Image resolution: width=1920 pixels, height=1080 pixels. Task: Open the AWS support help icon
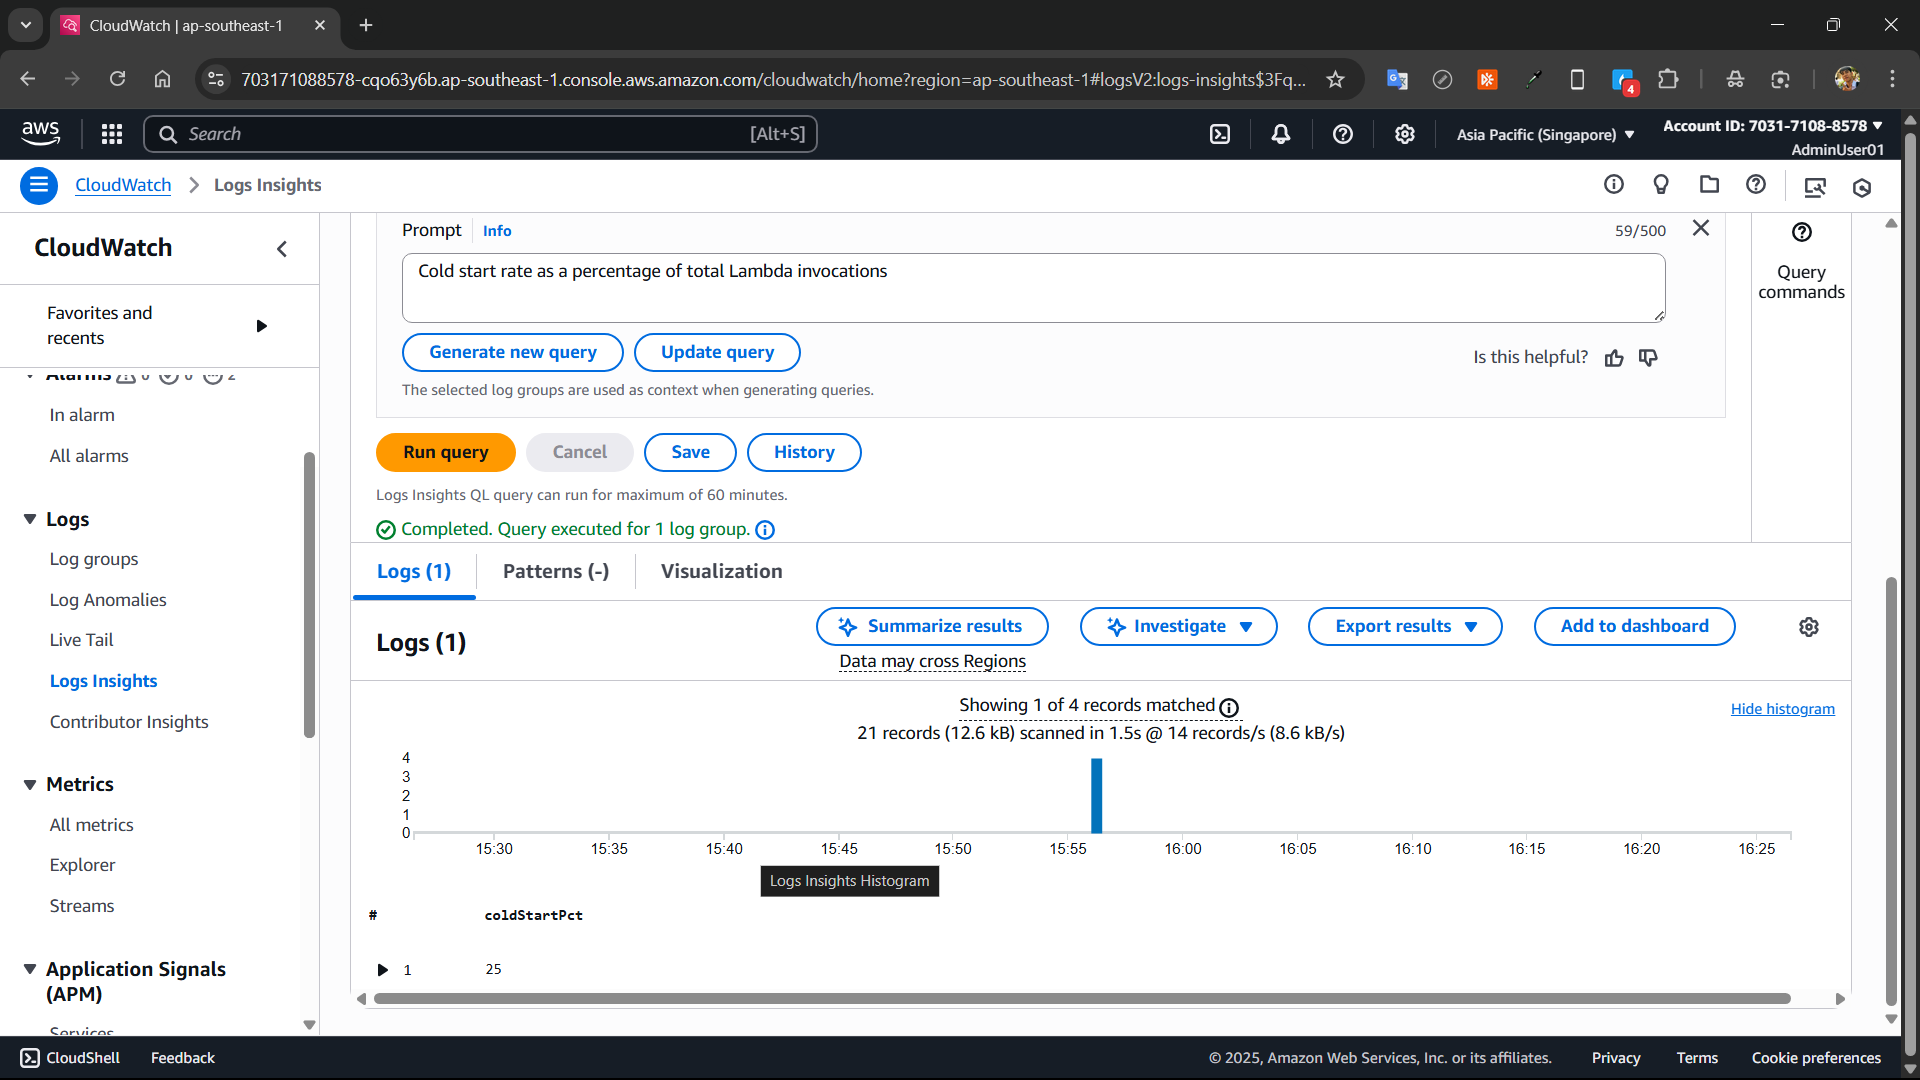[1343, 134]
